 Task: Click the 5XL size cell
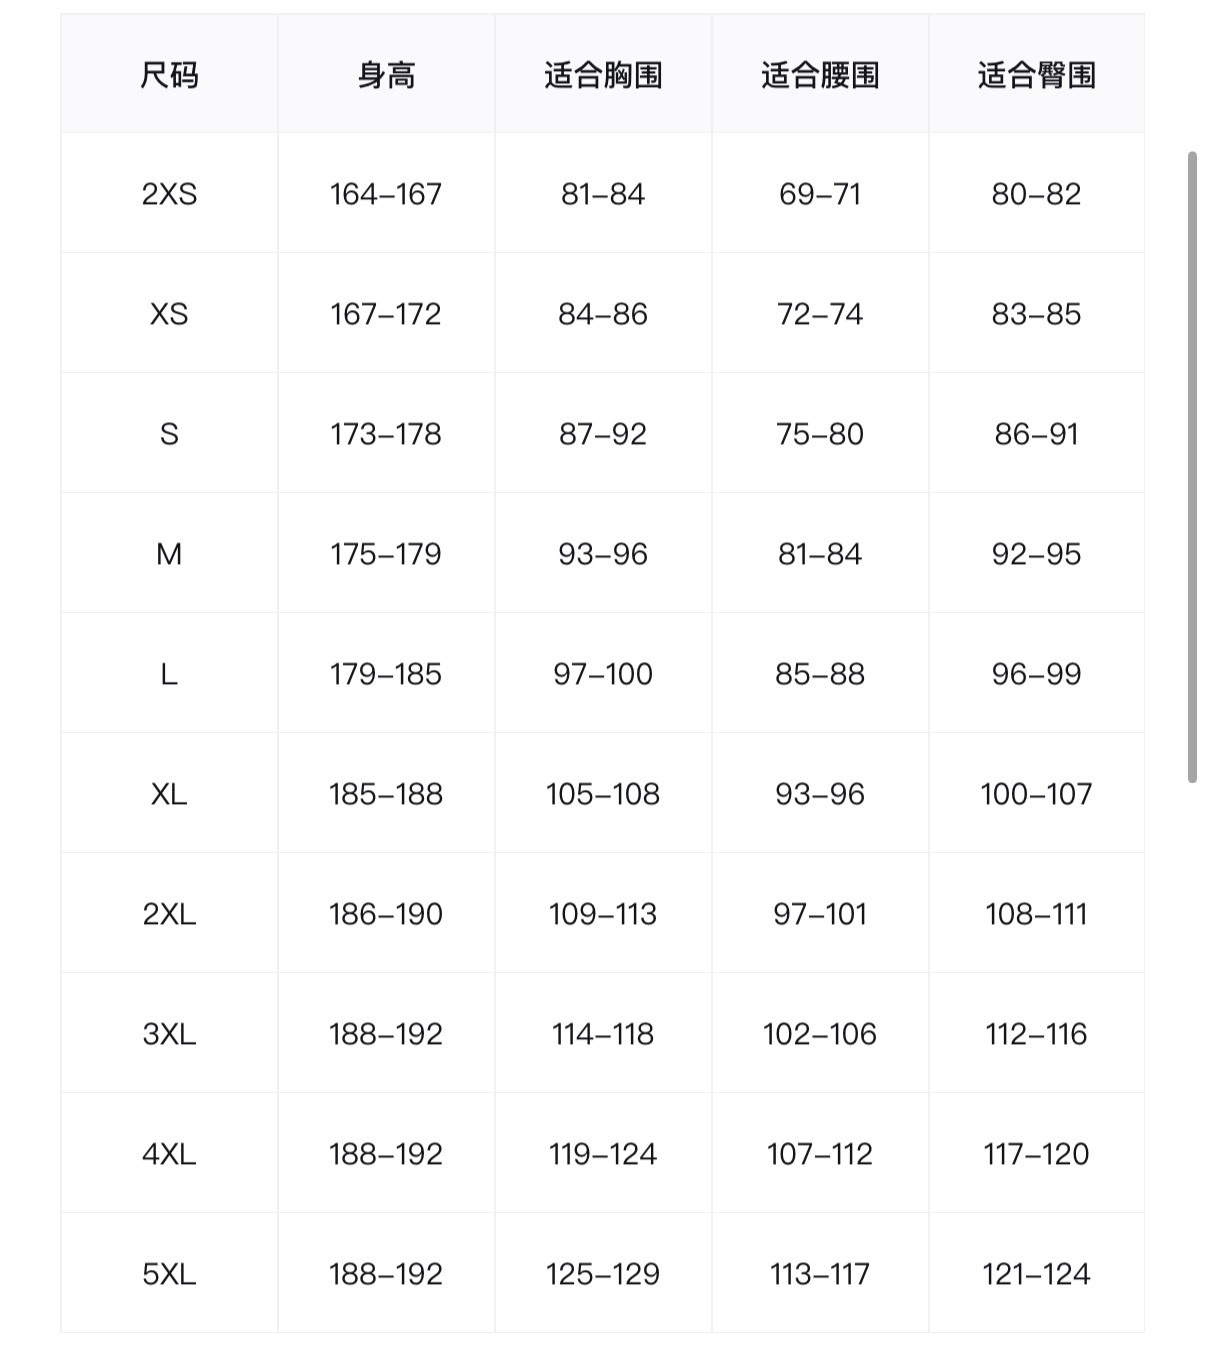169,1274
